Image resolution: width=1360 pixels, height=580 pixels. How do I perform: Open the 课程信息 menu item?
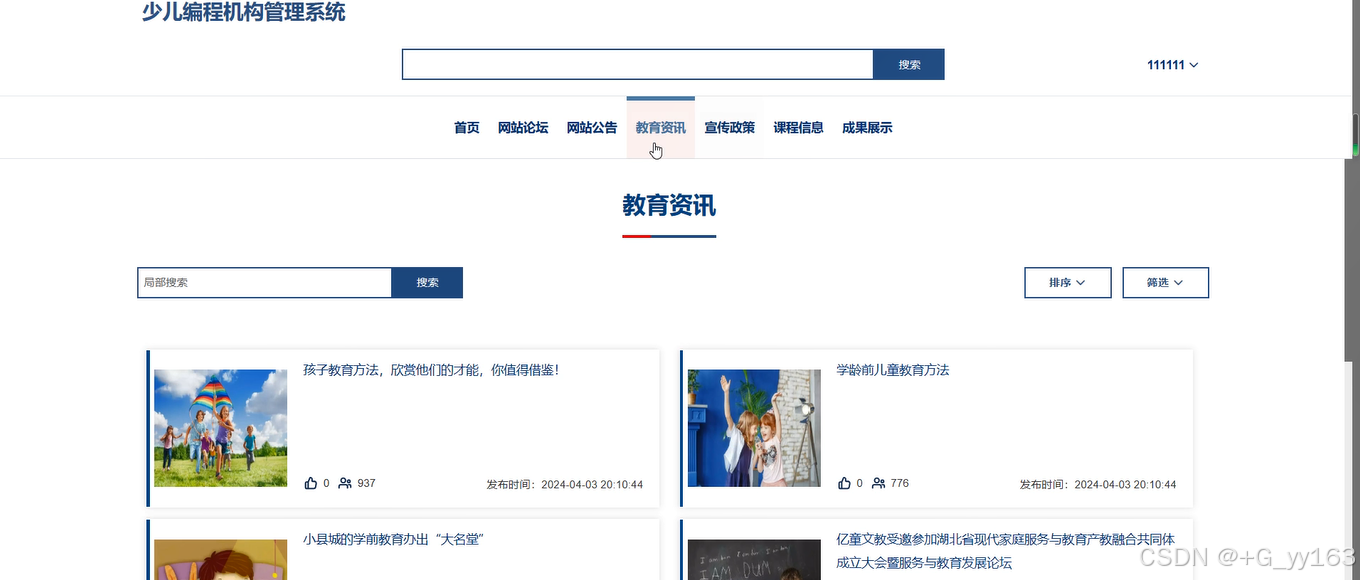(799, 128)
